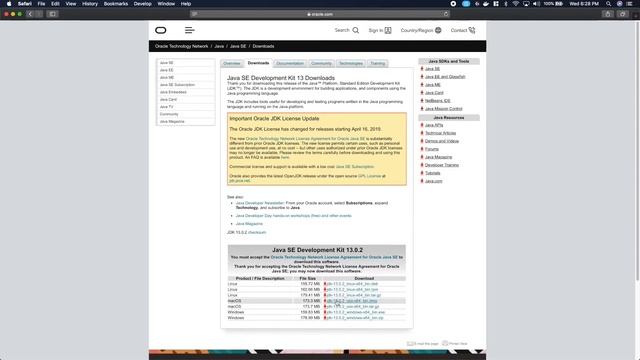Screen dimensions: 640x360
Task: Open Java SE Subscription link in yellow notice
Action: (x=354, y=167)
